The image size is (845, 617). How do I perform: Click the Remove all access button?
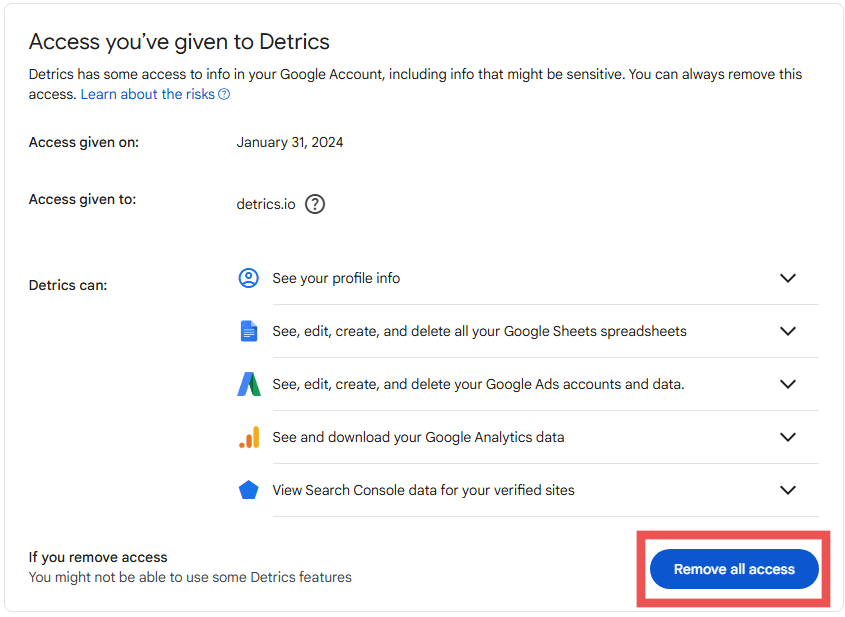pos(733,568)
